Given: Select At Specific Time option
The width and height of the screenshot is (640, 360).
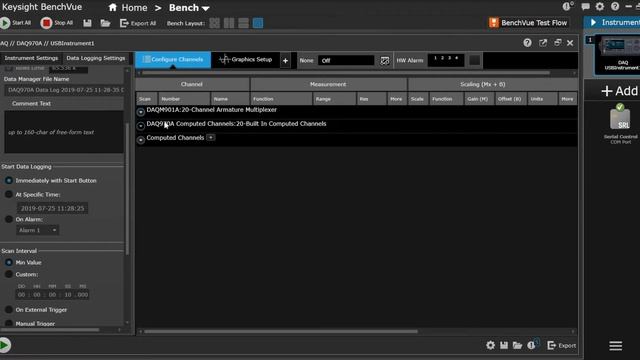Looking at the screenshot, I should coord(9,194).
